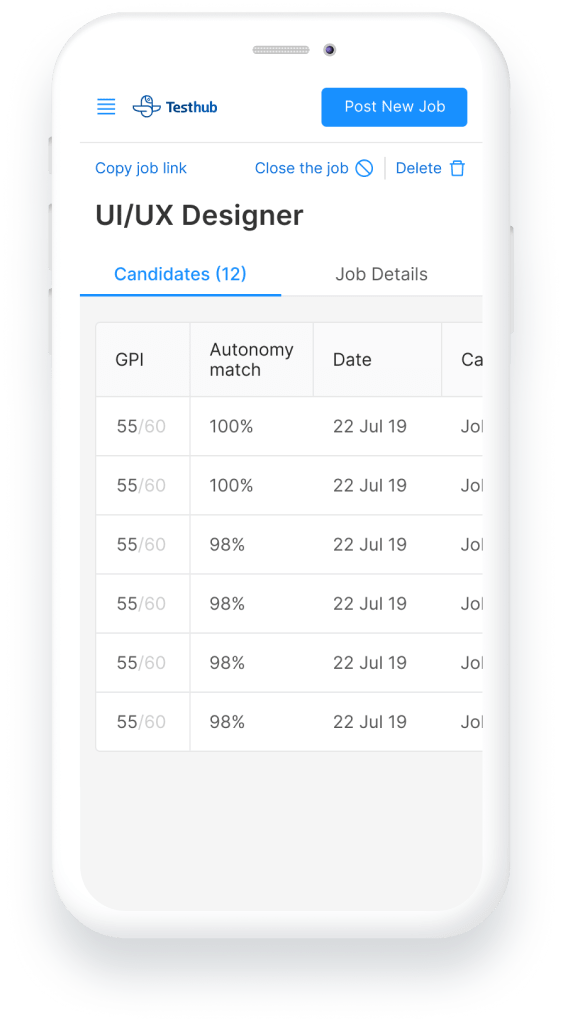Switch to the Job Details tab
562x1023 pixels.
coord(381,274)
